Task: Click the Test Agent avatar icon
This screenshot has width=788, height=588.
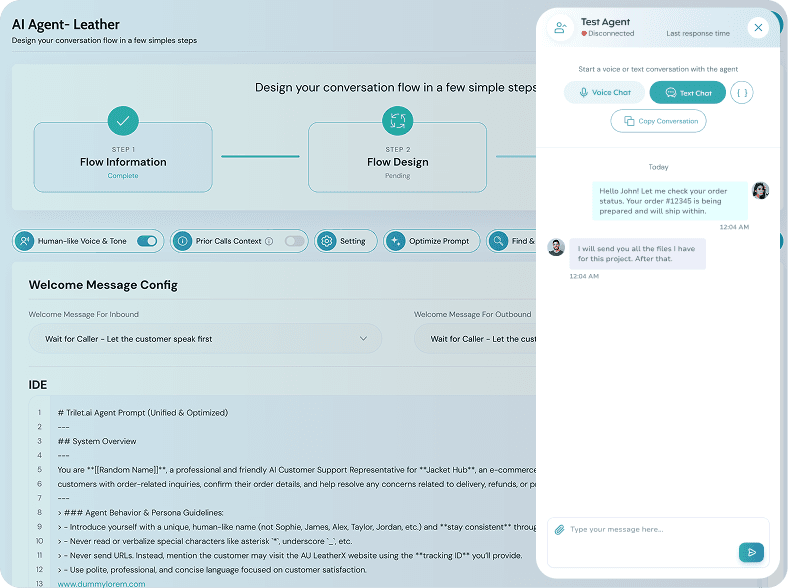Action: [560, 28]
